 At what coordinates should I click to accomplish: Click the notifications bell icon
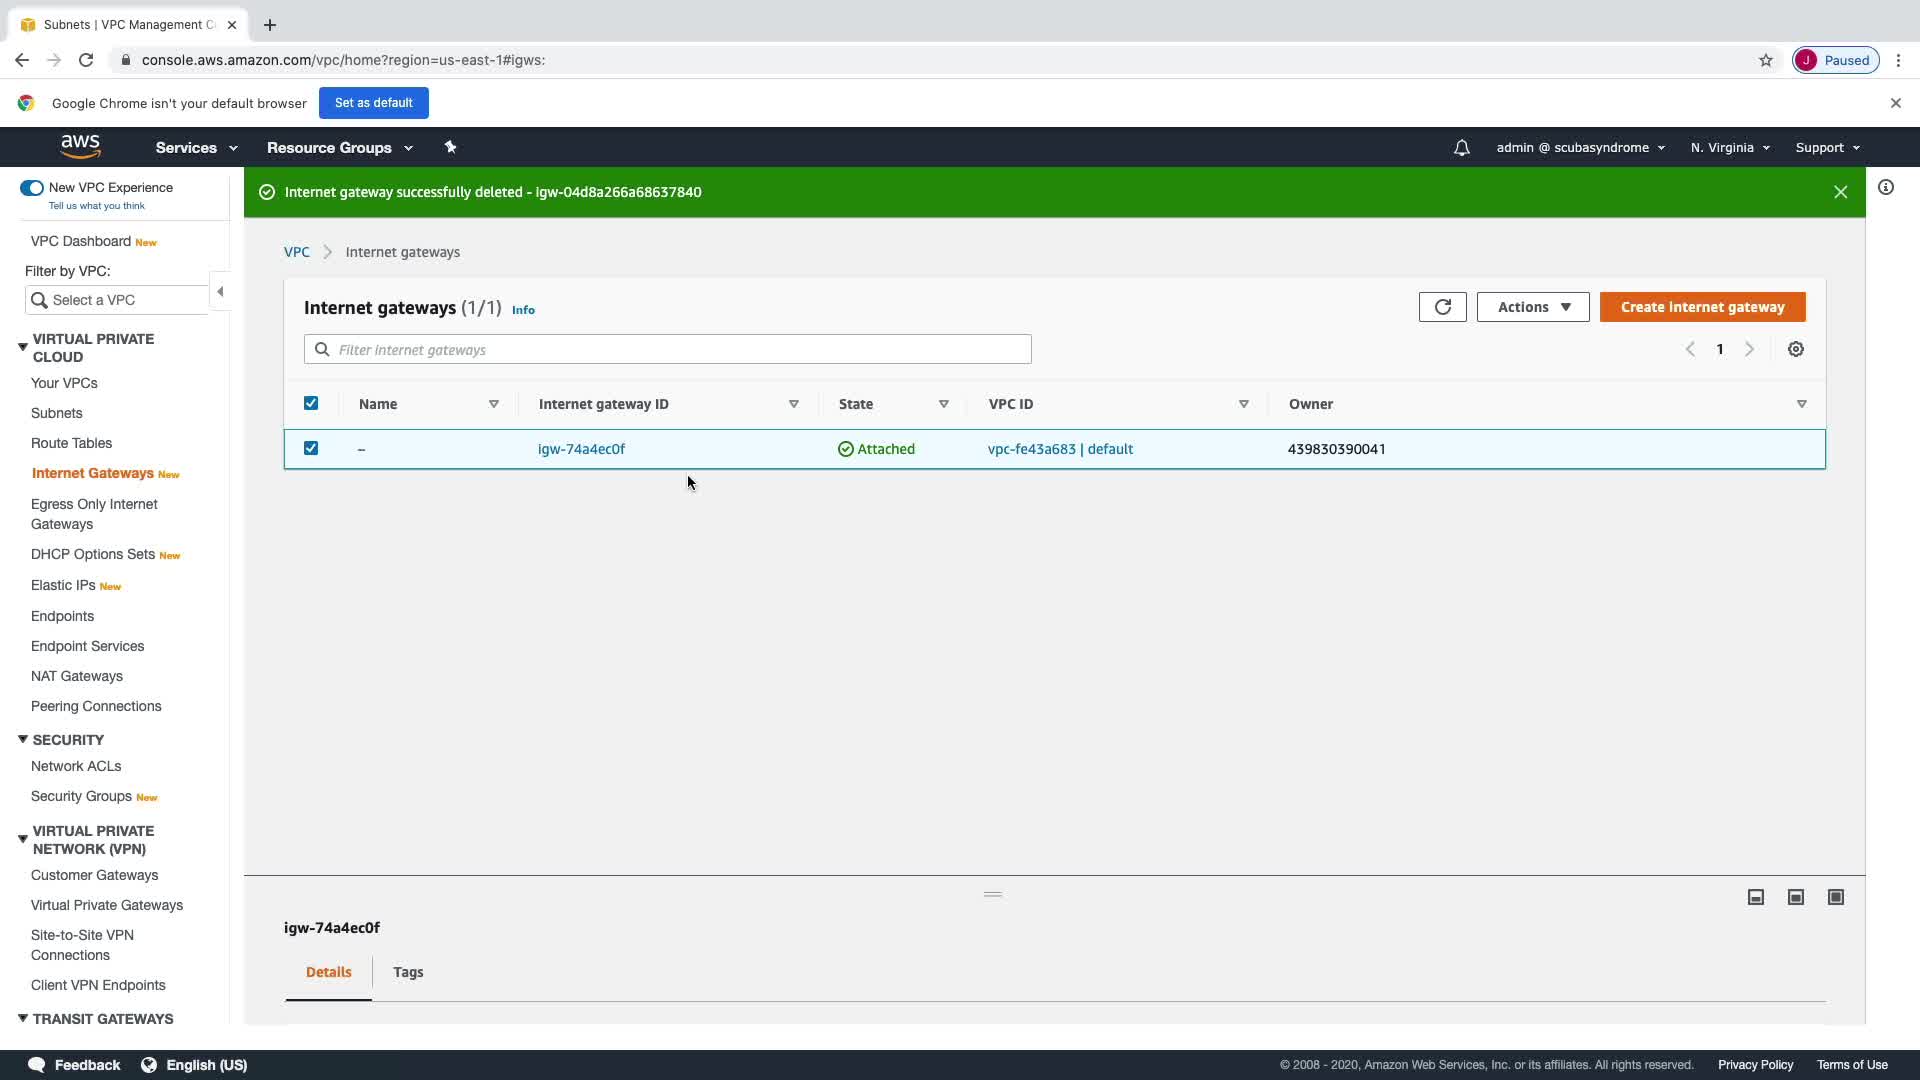pyautogui.click(x=1461, y=148)
